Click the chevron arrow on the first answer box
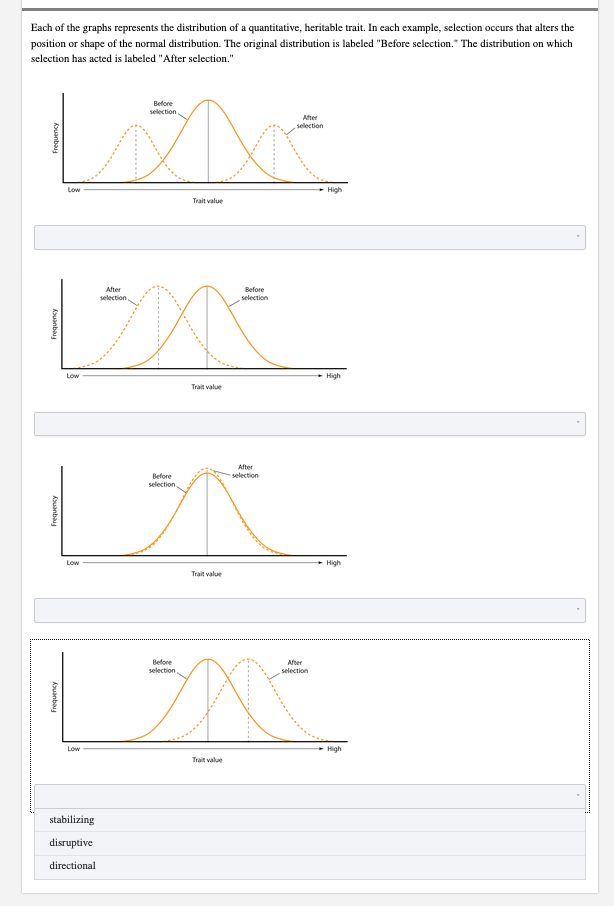 [578, 235]
